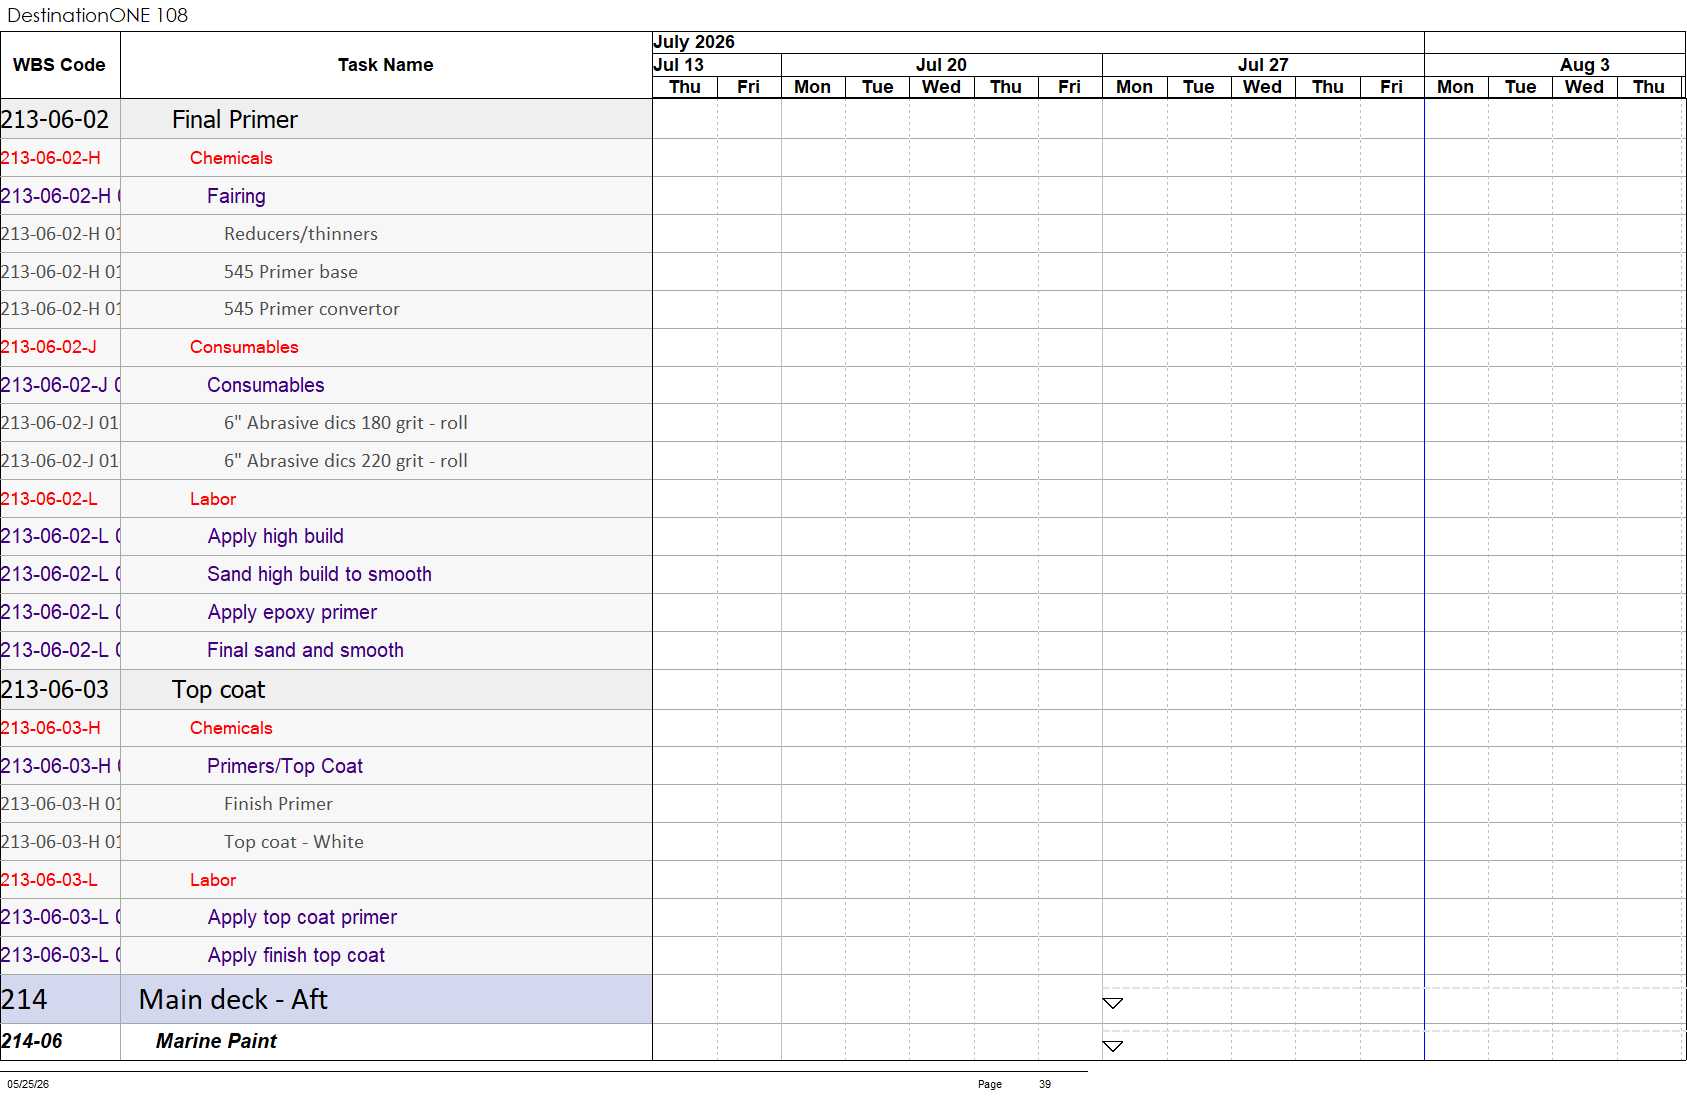The width and height of the screenshot is (1687, 1097).
Task: Click WBS code 213-06-03-H
Action: 51,728
